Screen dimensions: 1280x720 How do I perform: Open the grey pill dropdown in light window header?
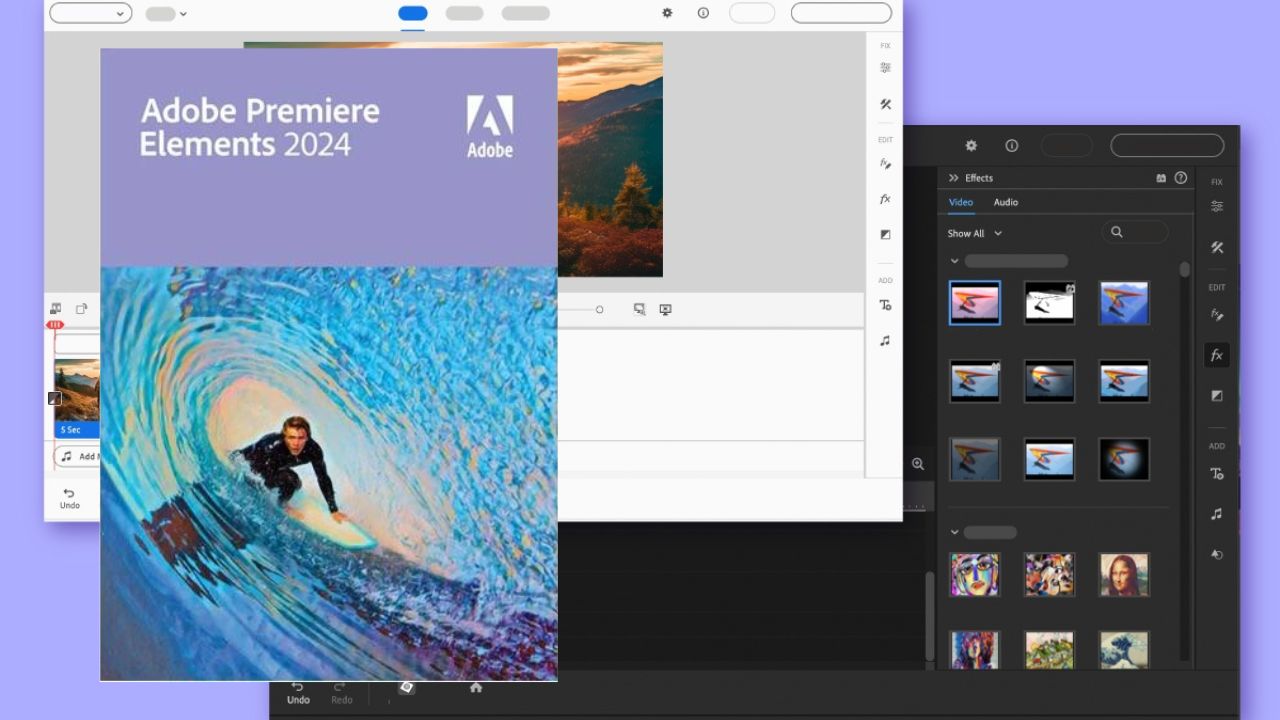[166, 14]
